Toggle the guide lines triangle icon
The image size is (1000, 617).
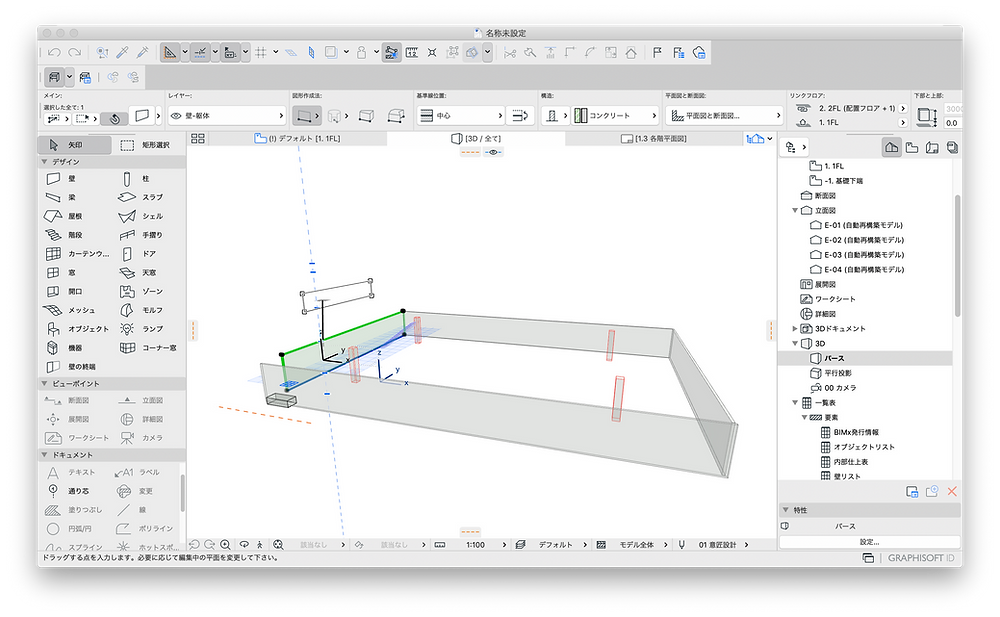(x=170, y=53)
